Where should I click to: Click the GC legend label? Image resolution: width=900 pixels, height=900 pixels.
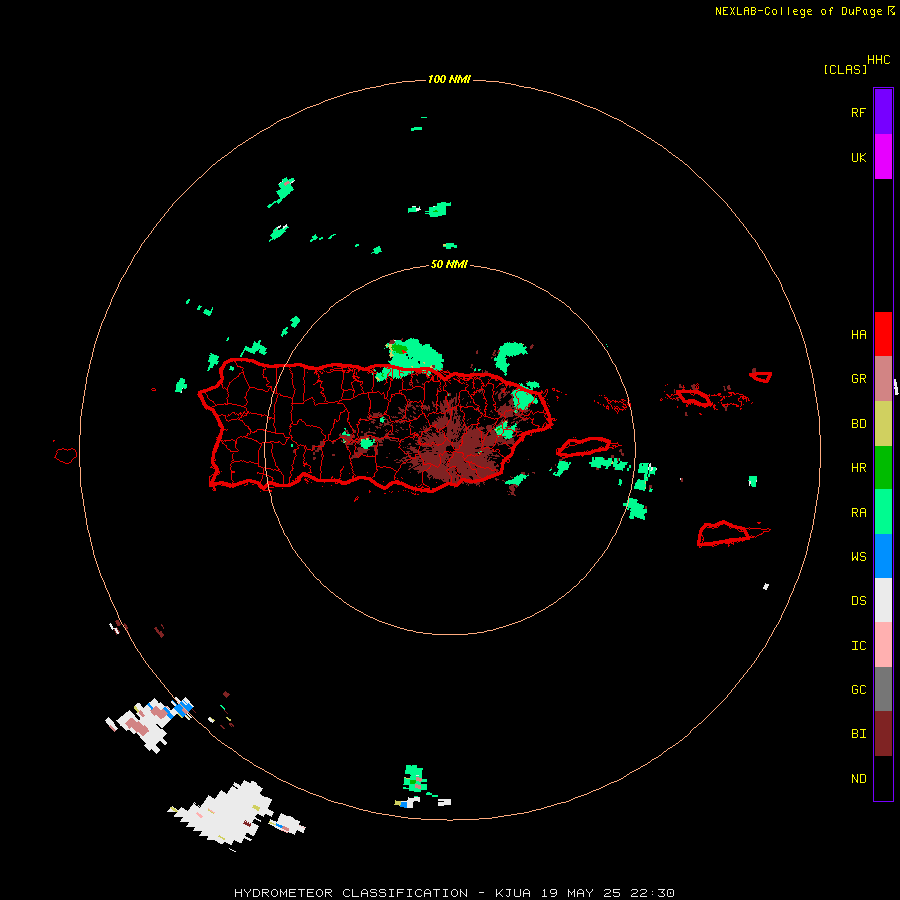tap(858, 689)
